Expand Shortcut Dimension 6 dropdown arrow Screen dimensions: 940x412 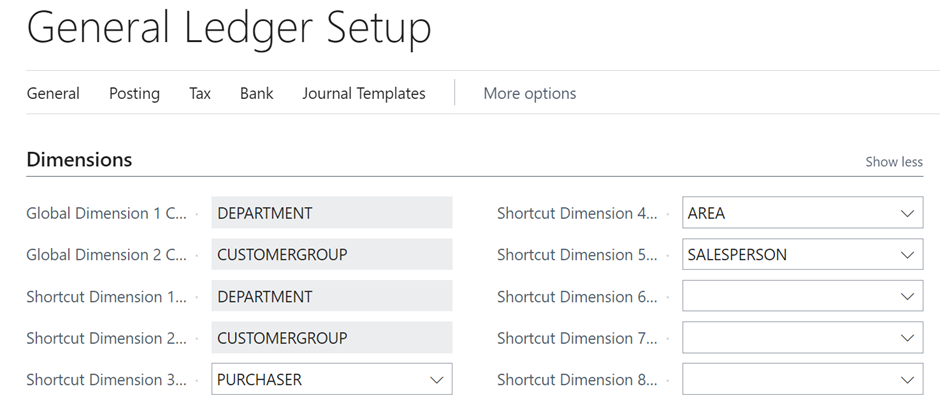coord(908,296)
